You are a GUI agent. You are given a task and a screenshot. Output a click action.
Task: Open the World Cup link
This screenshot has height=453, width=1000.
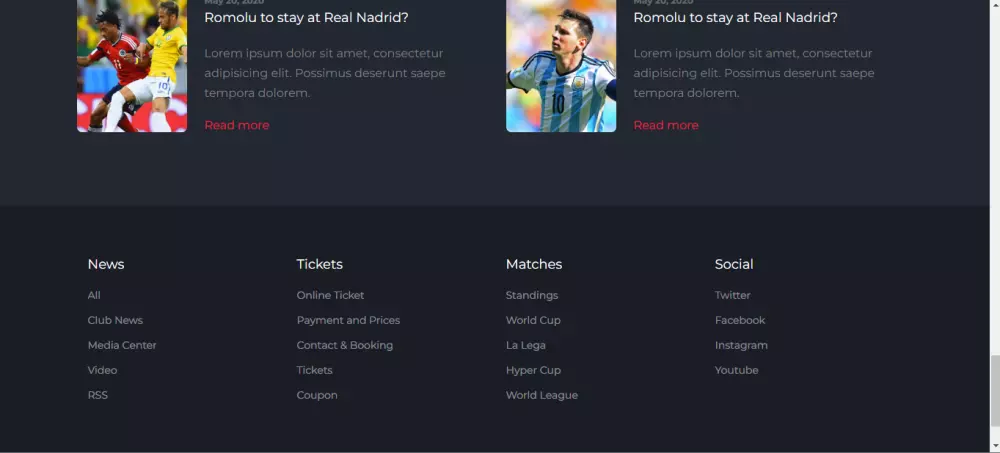533,320
